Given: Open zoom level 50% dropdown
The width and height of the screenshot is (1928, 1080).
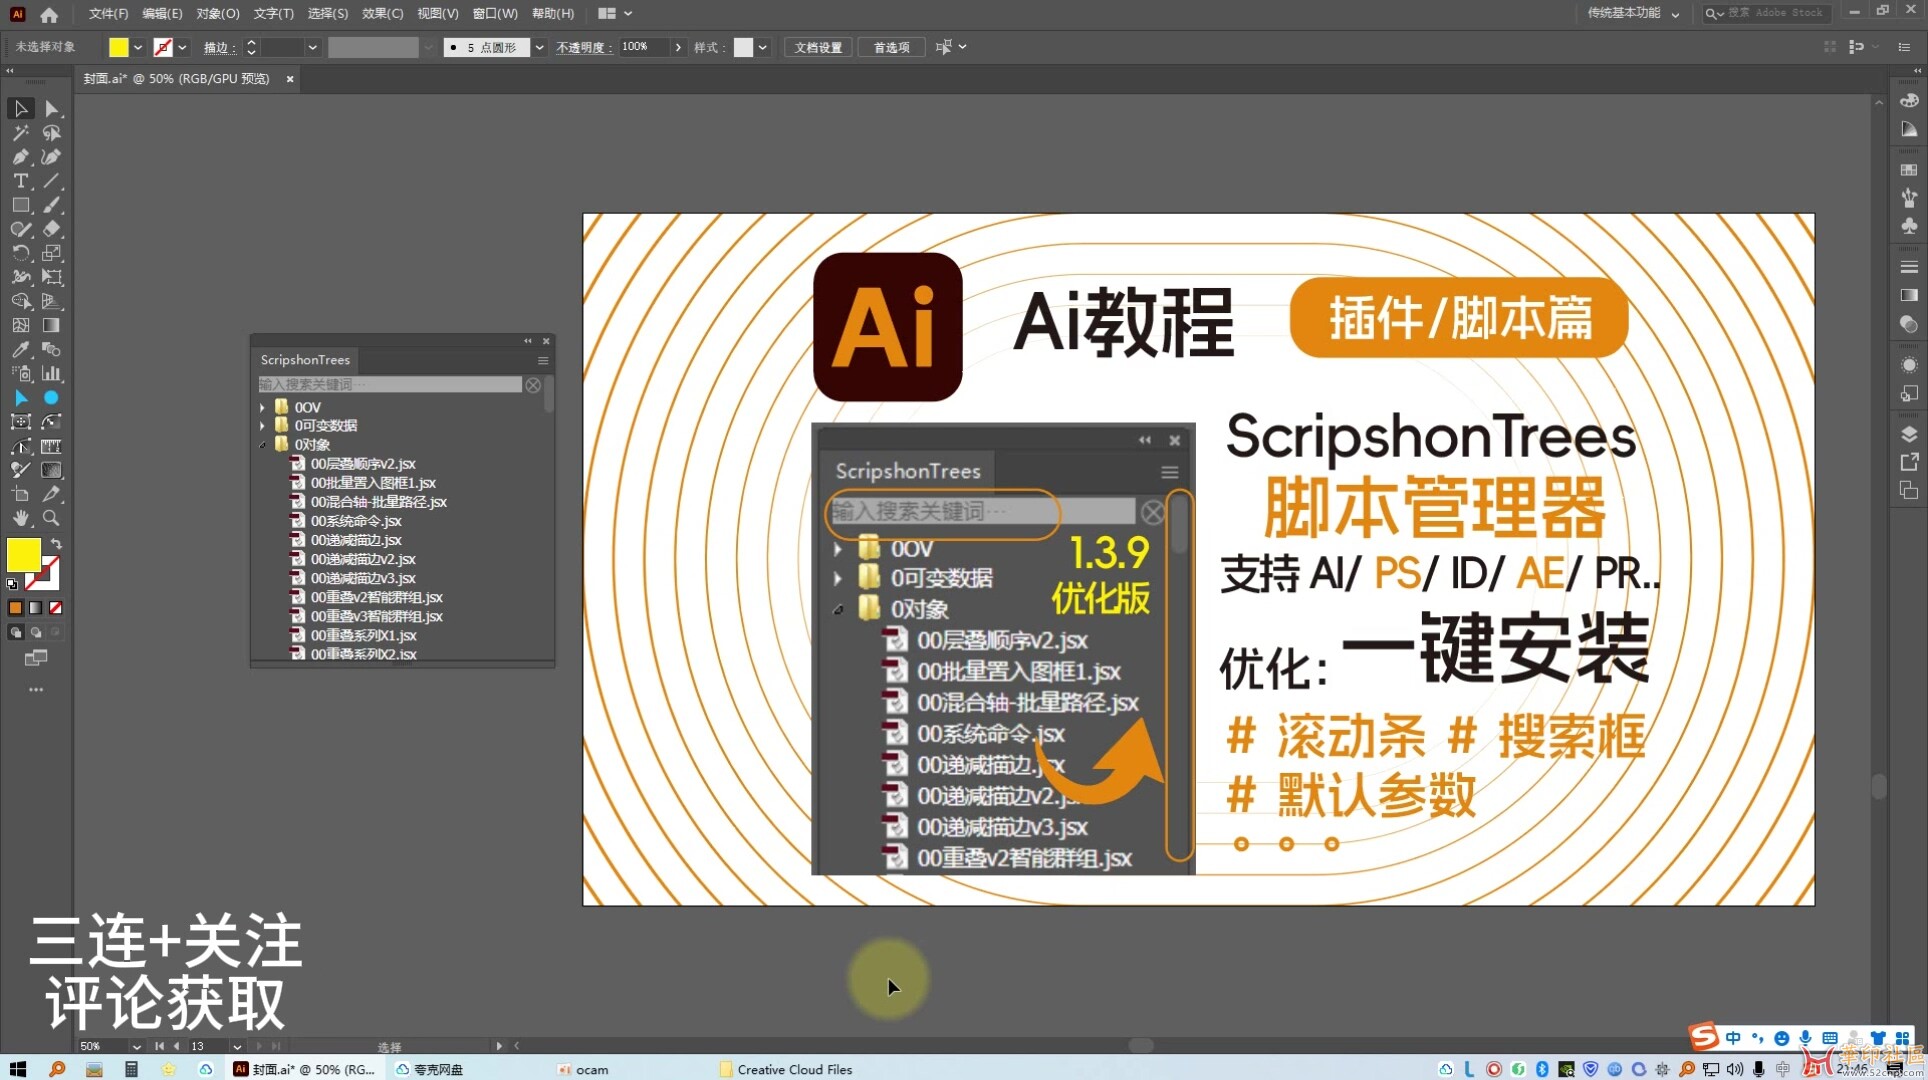Looking at the screenshot, I should (137, 1047).
